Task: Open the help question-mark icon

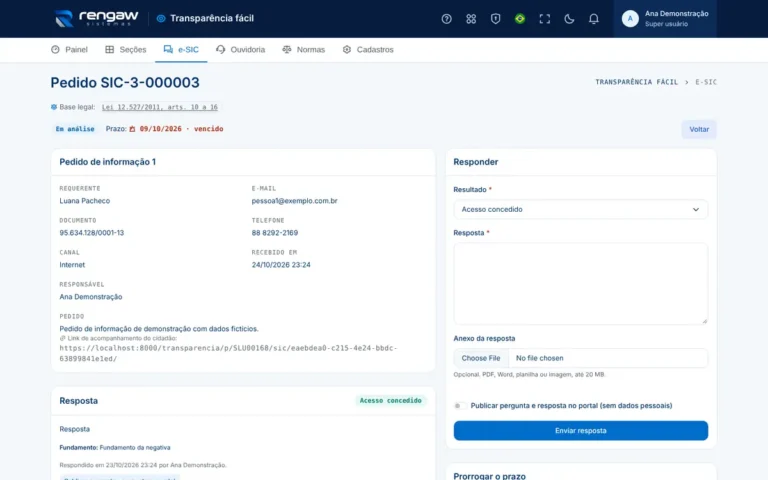Action: 446,19
